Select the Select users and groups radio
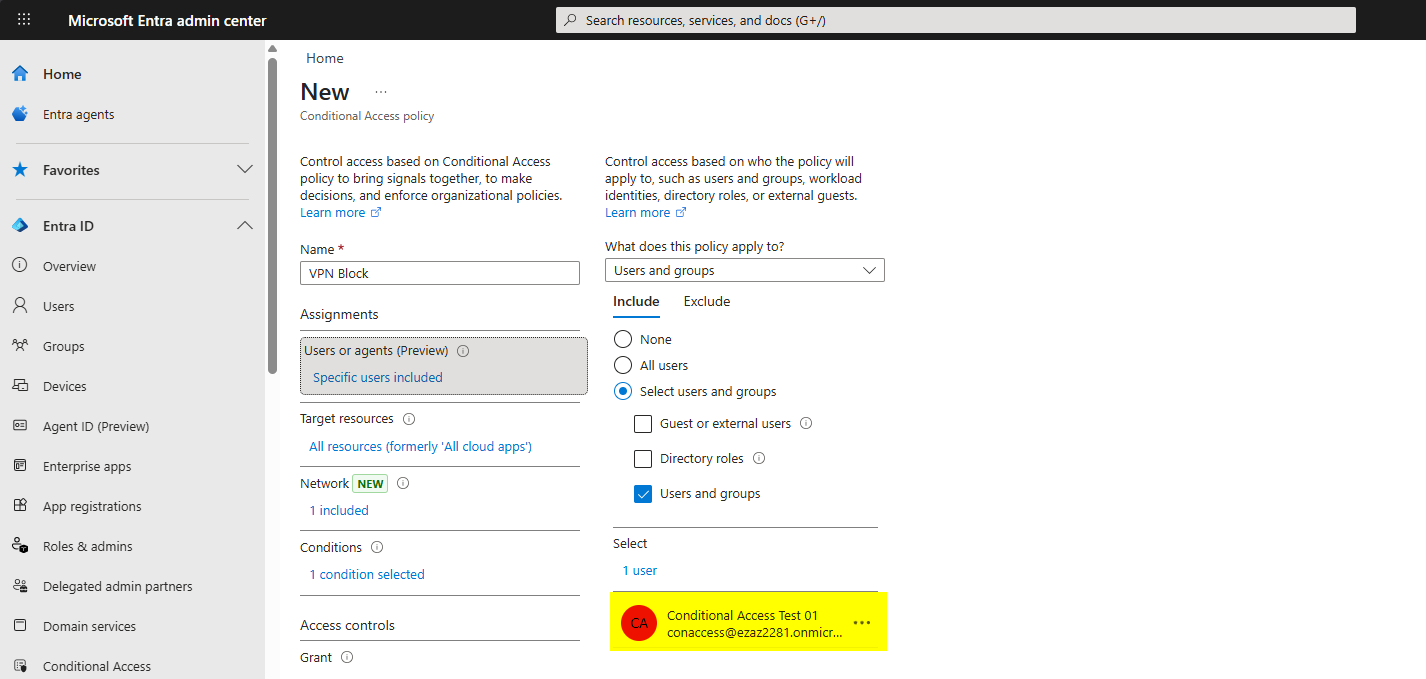The height and width of the screenshot is (679, 1426). point(623,391)
